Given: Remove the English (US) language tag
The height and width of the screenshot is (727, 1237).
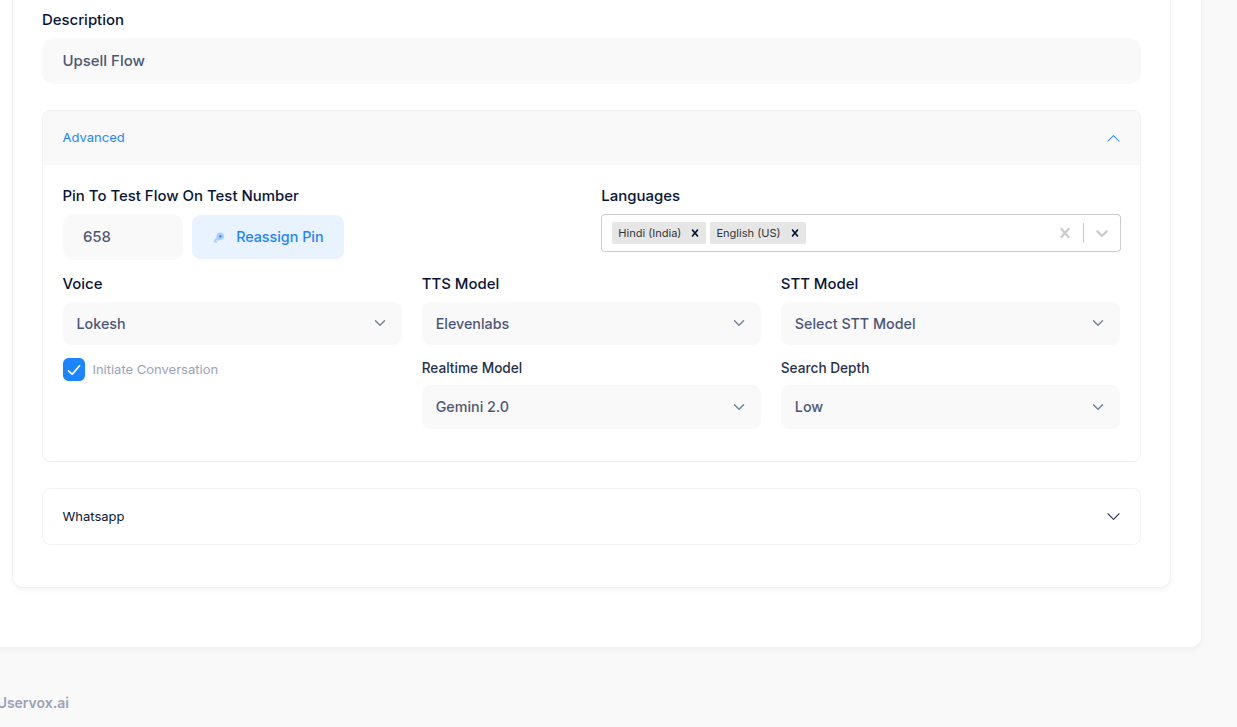Looking at the screenshot, I should click(795, 233).
